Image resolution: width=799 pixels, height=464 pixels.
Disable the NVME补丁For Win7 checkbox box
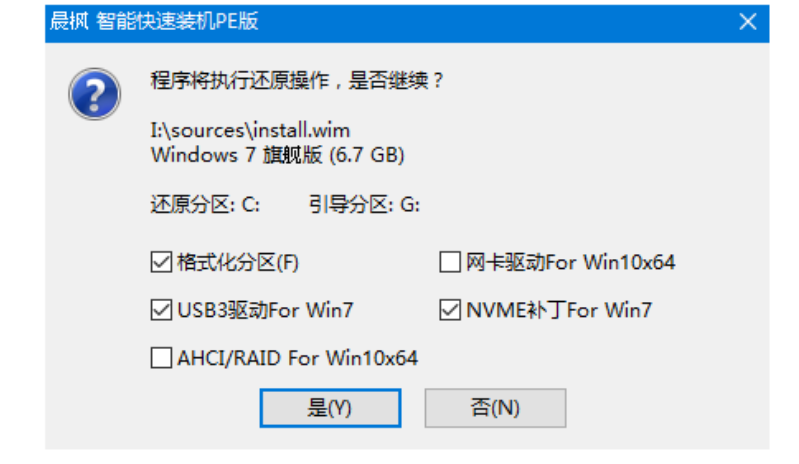450,310
